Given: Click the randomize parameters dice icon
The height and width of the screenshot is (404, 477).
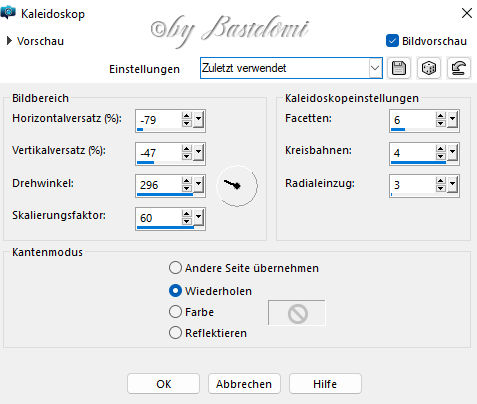Looking at the screenshot, I should pos(429,68).
